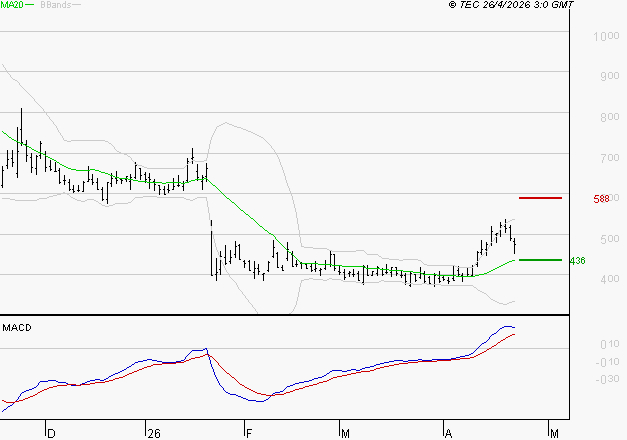
Task: Click the red resistance level line
Action: point(540,198)
